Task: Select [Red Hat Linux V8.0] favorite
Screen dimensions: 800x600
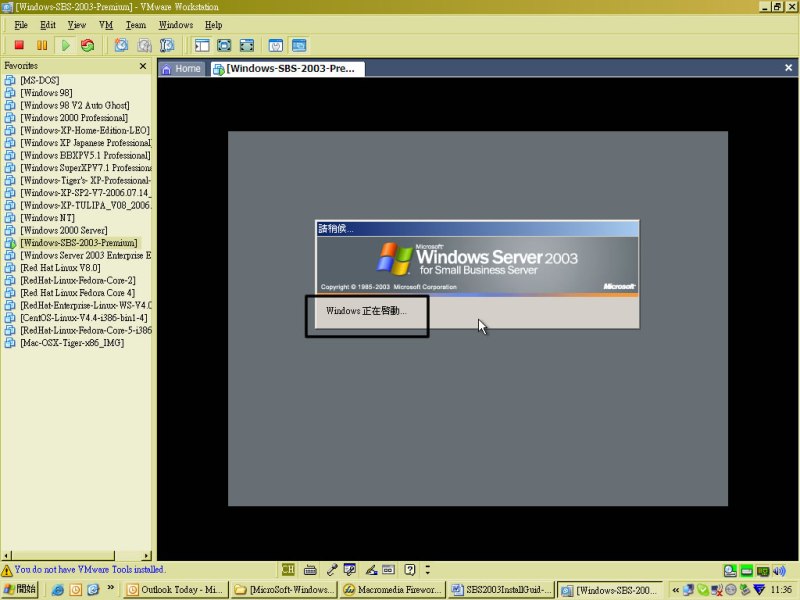Action: 60,268
